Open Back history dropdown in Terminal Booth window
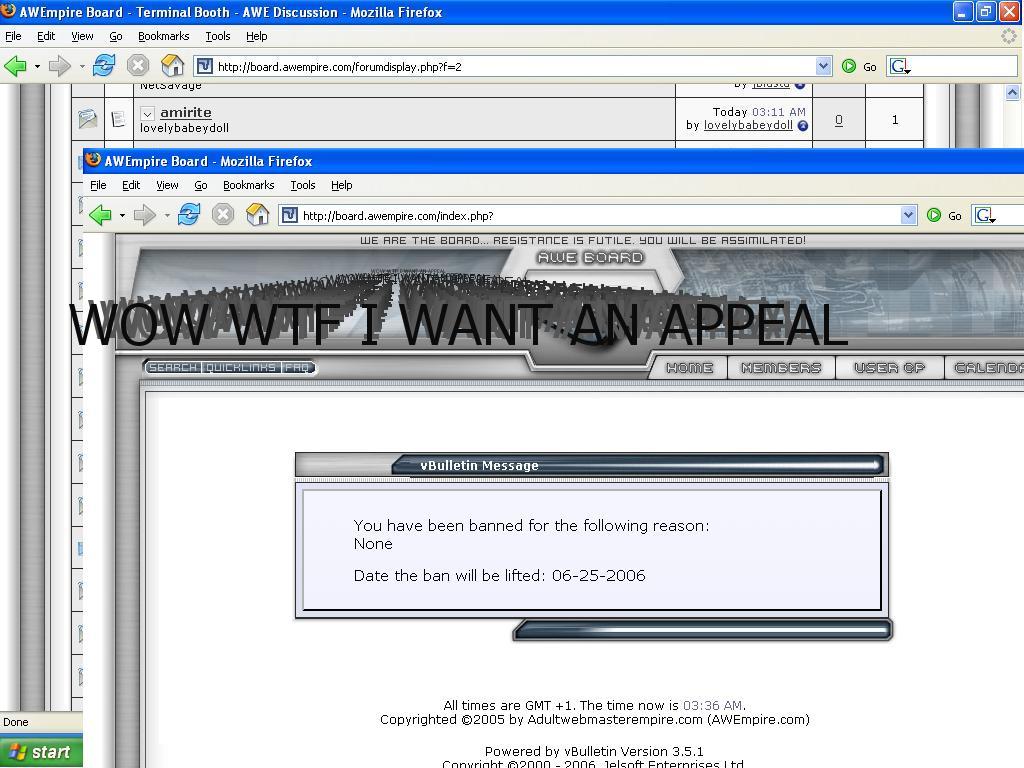This screenshot has width=1024, height=768. tap(37, 67)
